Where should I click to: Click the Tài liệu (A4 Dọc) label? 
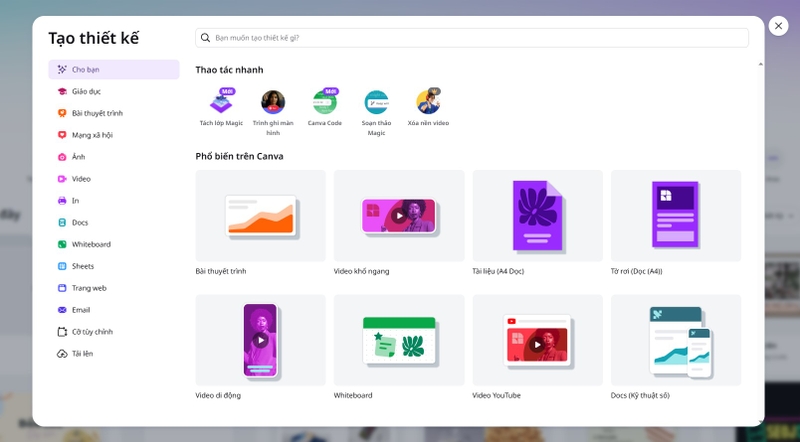[x=498, y=271]
